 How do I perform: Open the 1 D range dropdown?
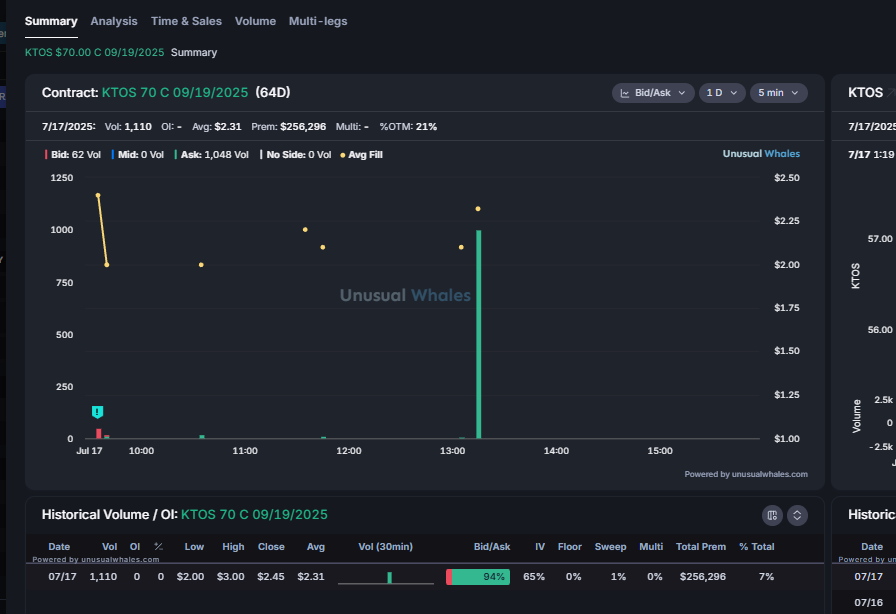722,93
